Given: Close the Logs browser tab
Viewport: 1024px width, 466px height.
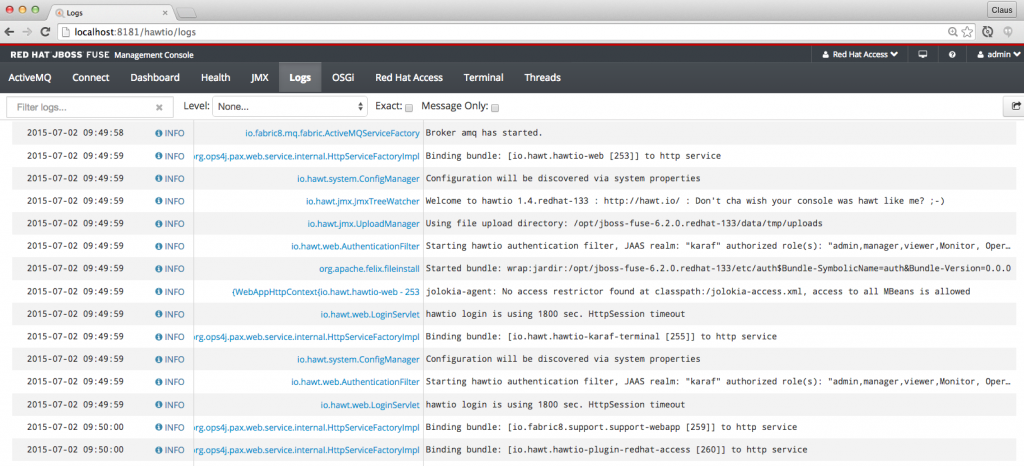Looking at the screenshot, I should pos(164,12).
